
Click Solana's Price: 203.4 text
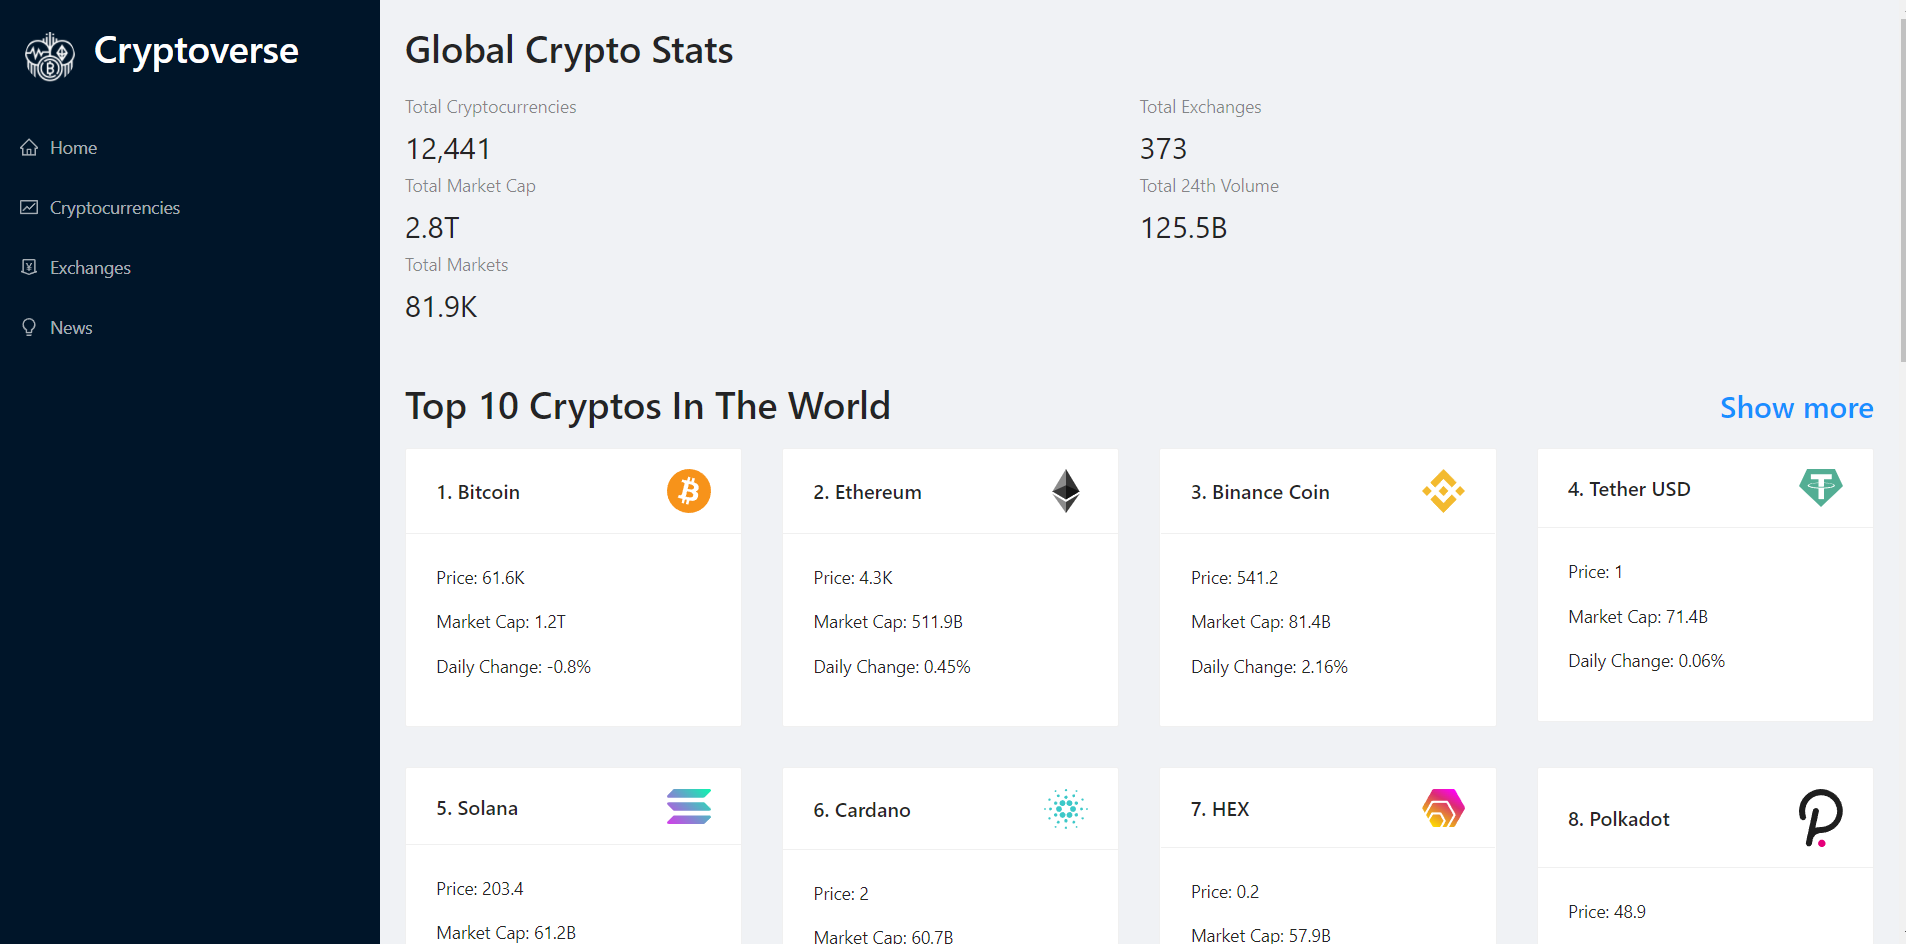tap(480, 889)
